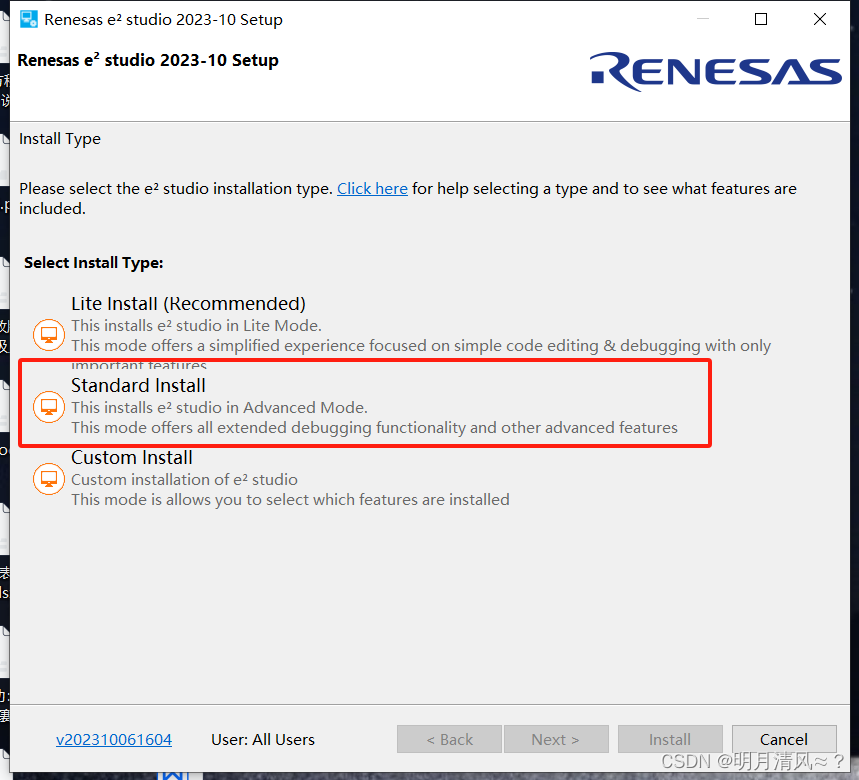Choose Lite Install (Recommended) heading
This screenshot has width=859, height=780.
(x=188, y=303)
